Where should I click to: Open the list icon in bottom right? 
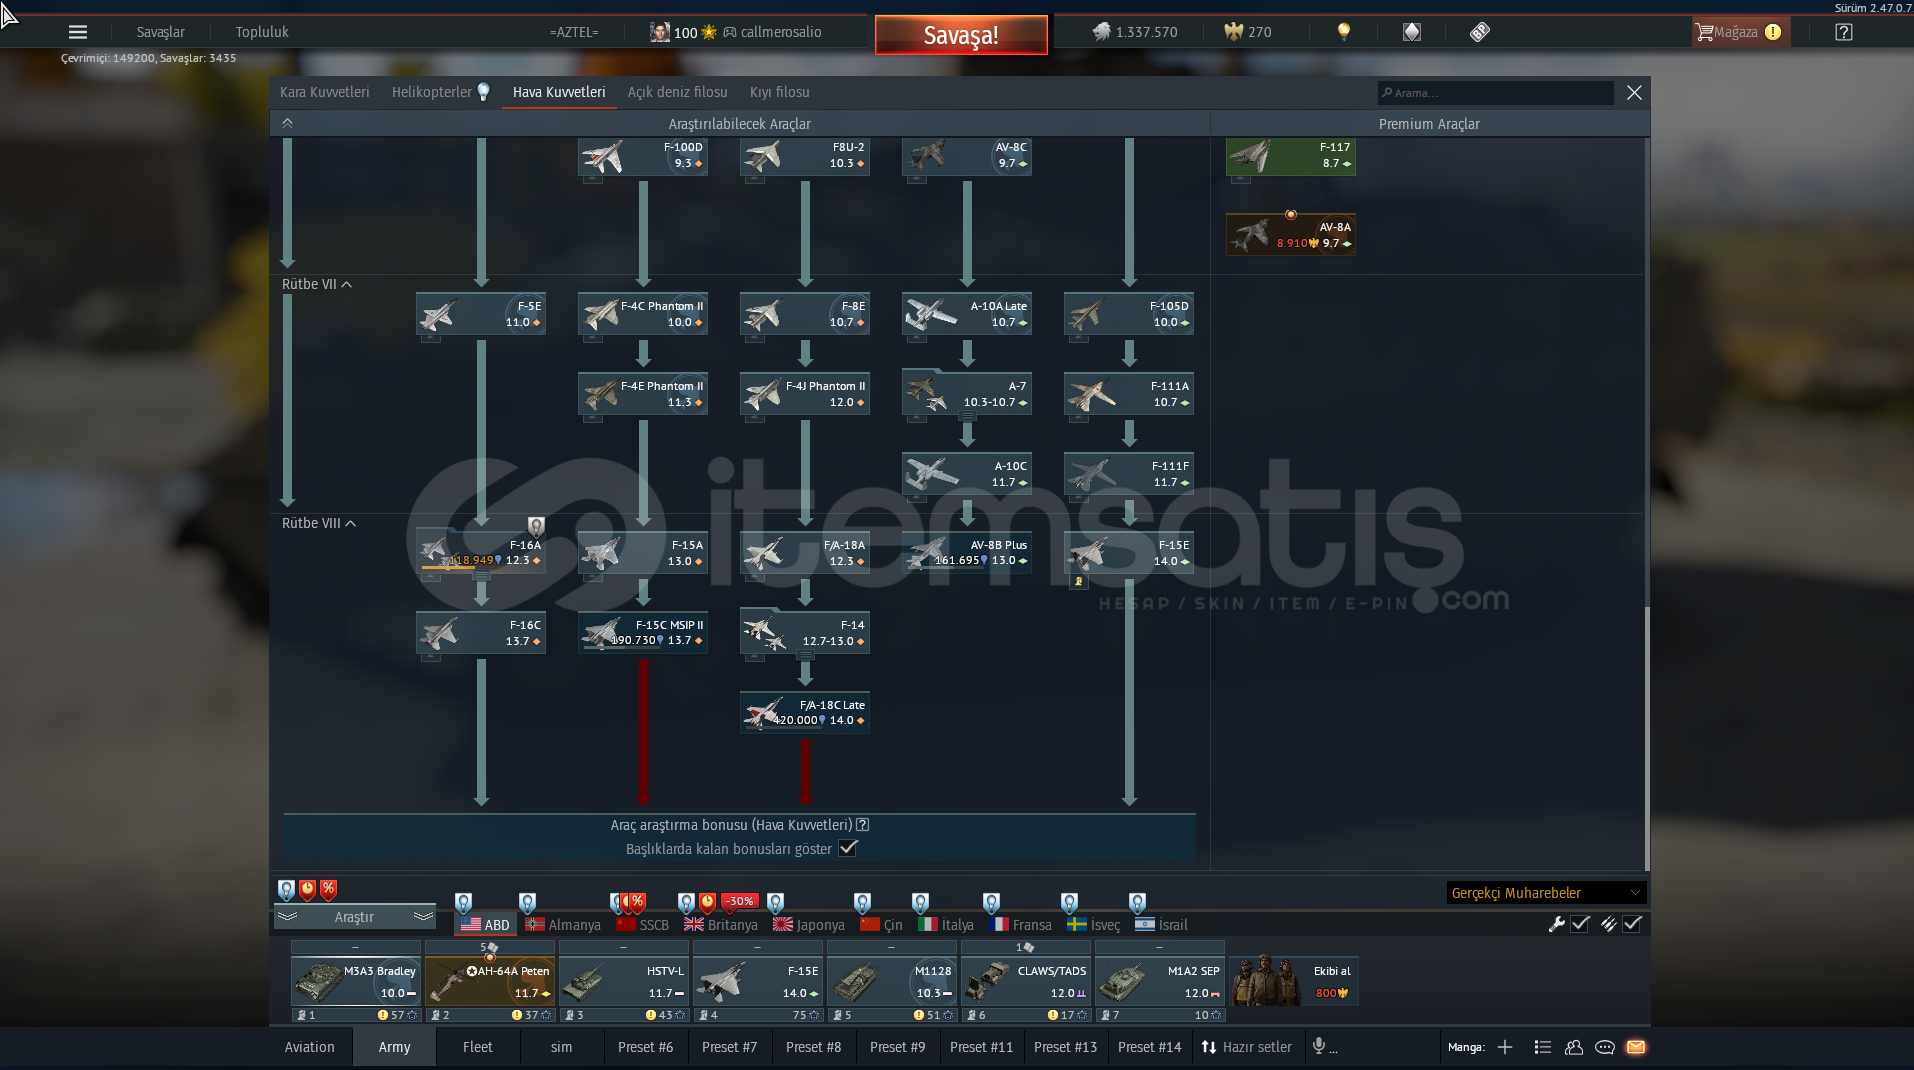pos(1543,1047)
